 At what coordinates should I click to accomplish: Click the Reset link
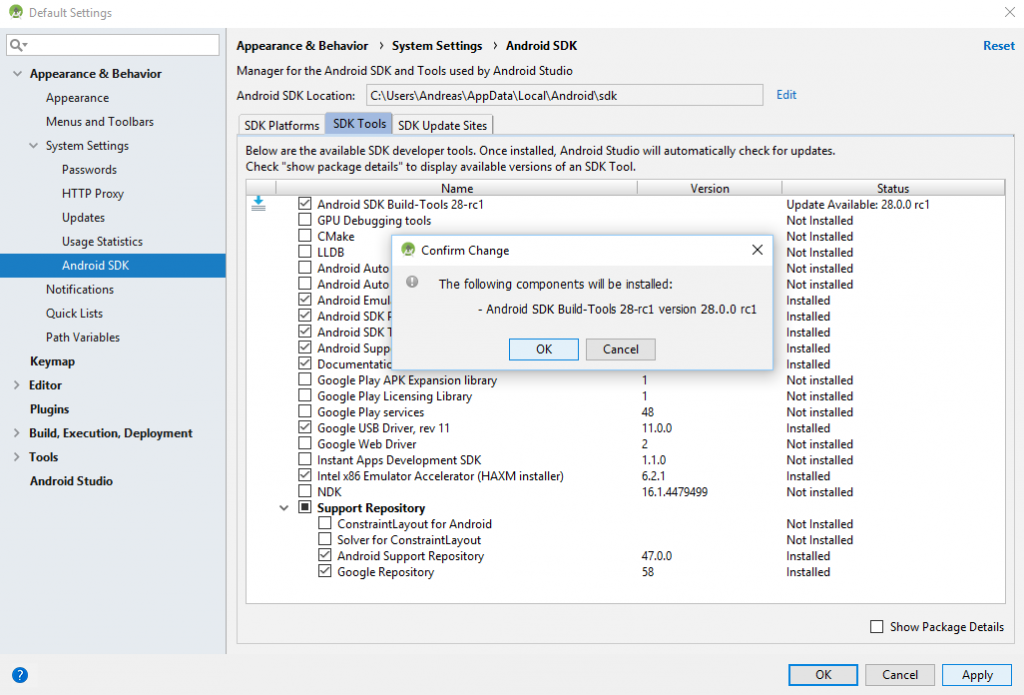coord(999,46)
